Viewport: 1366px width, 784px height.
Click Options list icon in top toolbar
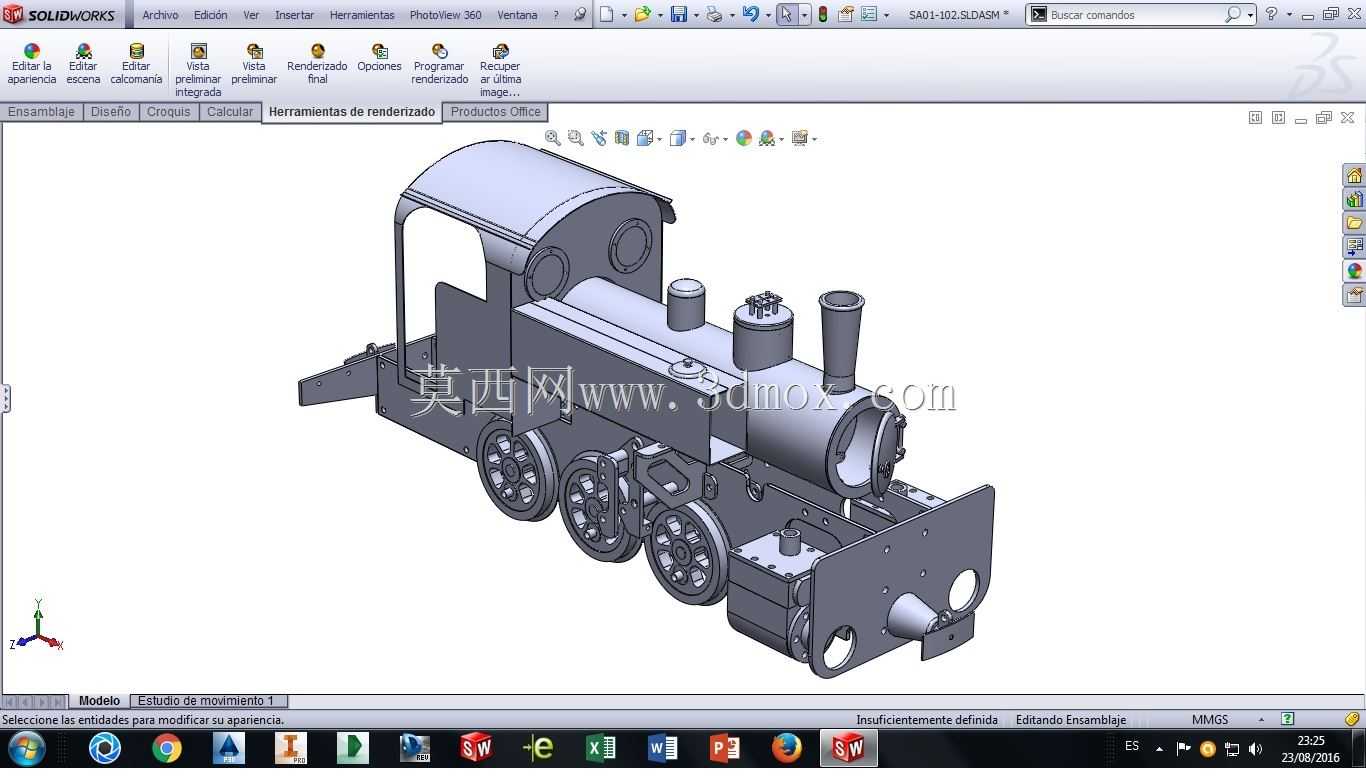[x=869, y=14]
